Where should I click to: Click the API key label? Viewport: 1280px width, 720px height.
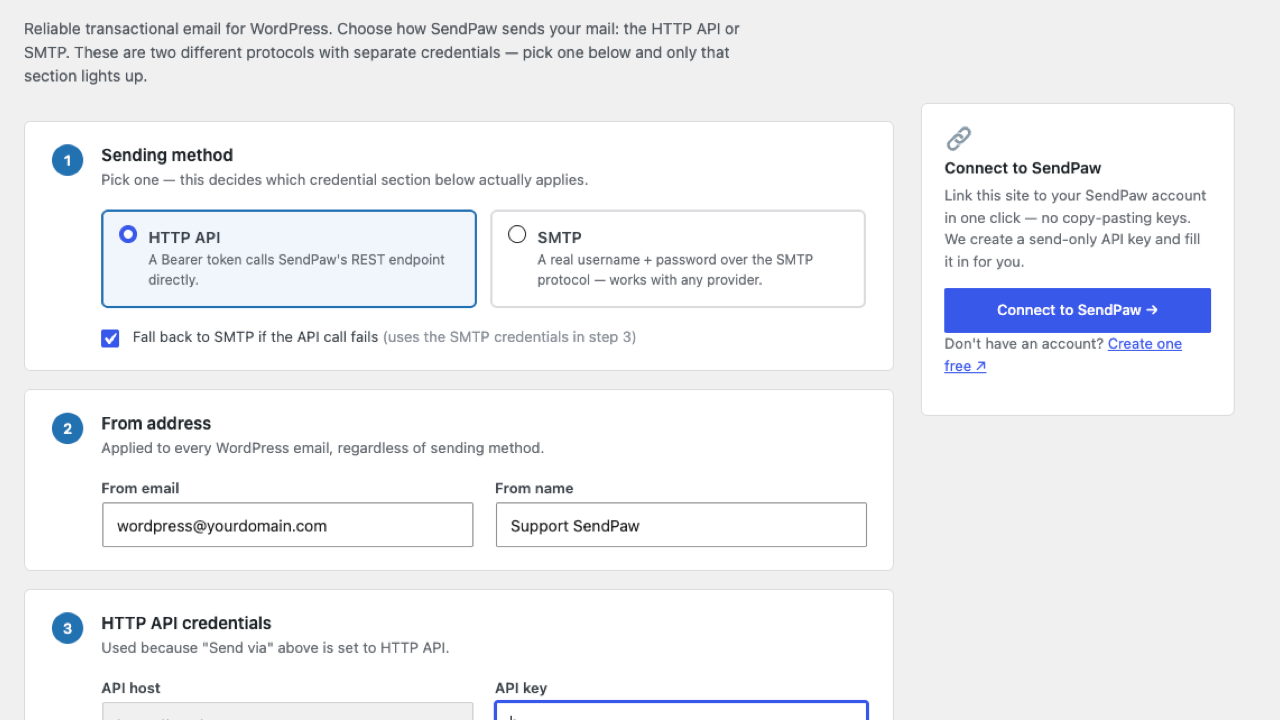pos(521,688)
